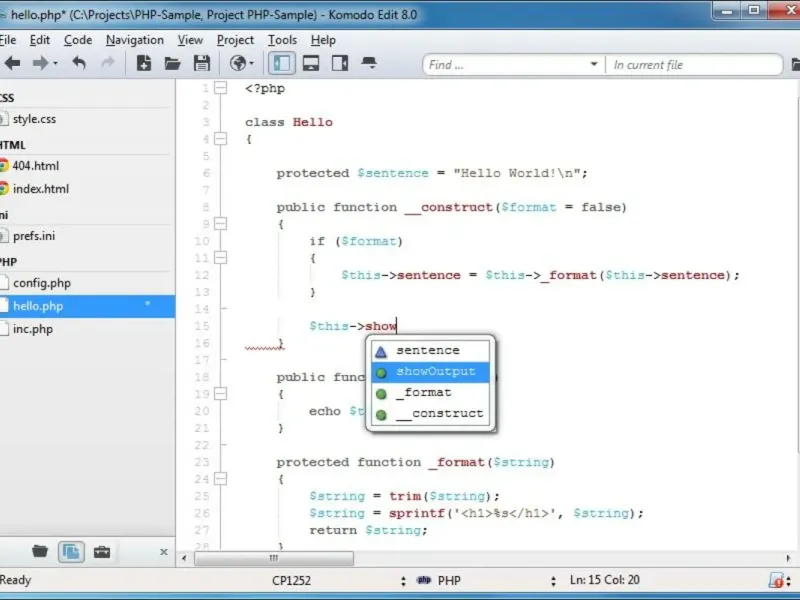Viewport: 800px width, 600px height.
Task: Open the Project menu
Action: 235,40
